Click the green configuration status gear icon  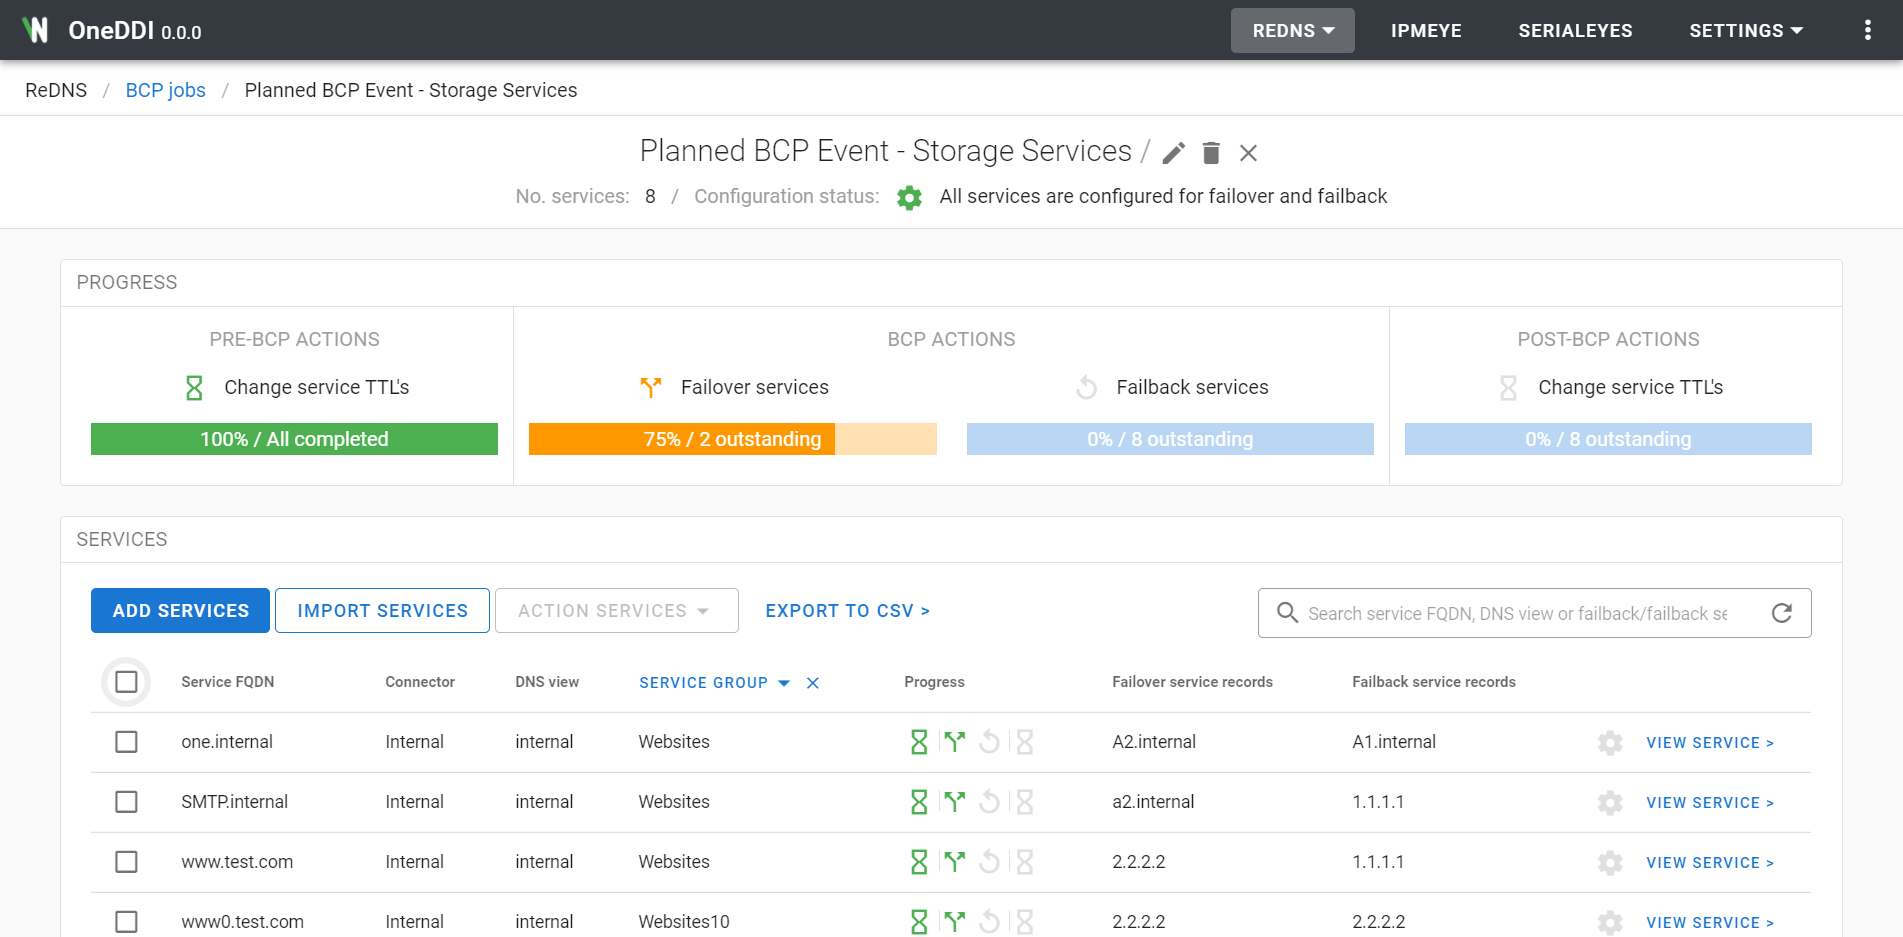909,198
